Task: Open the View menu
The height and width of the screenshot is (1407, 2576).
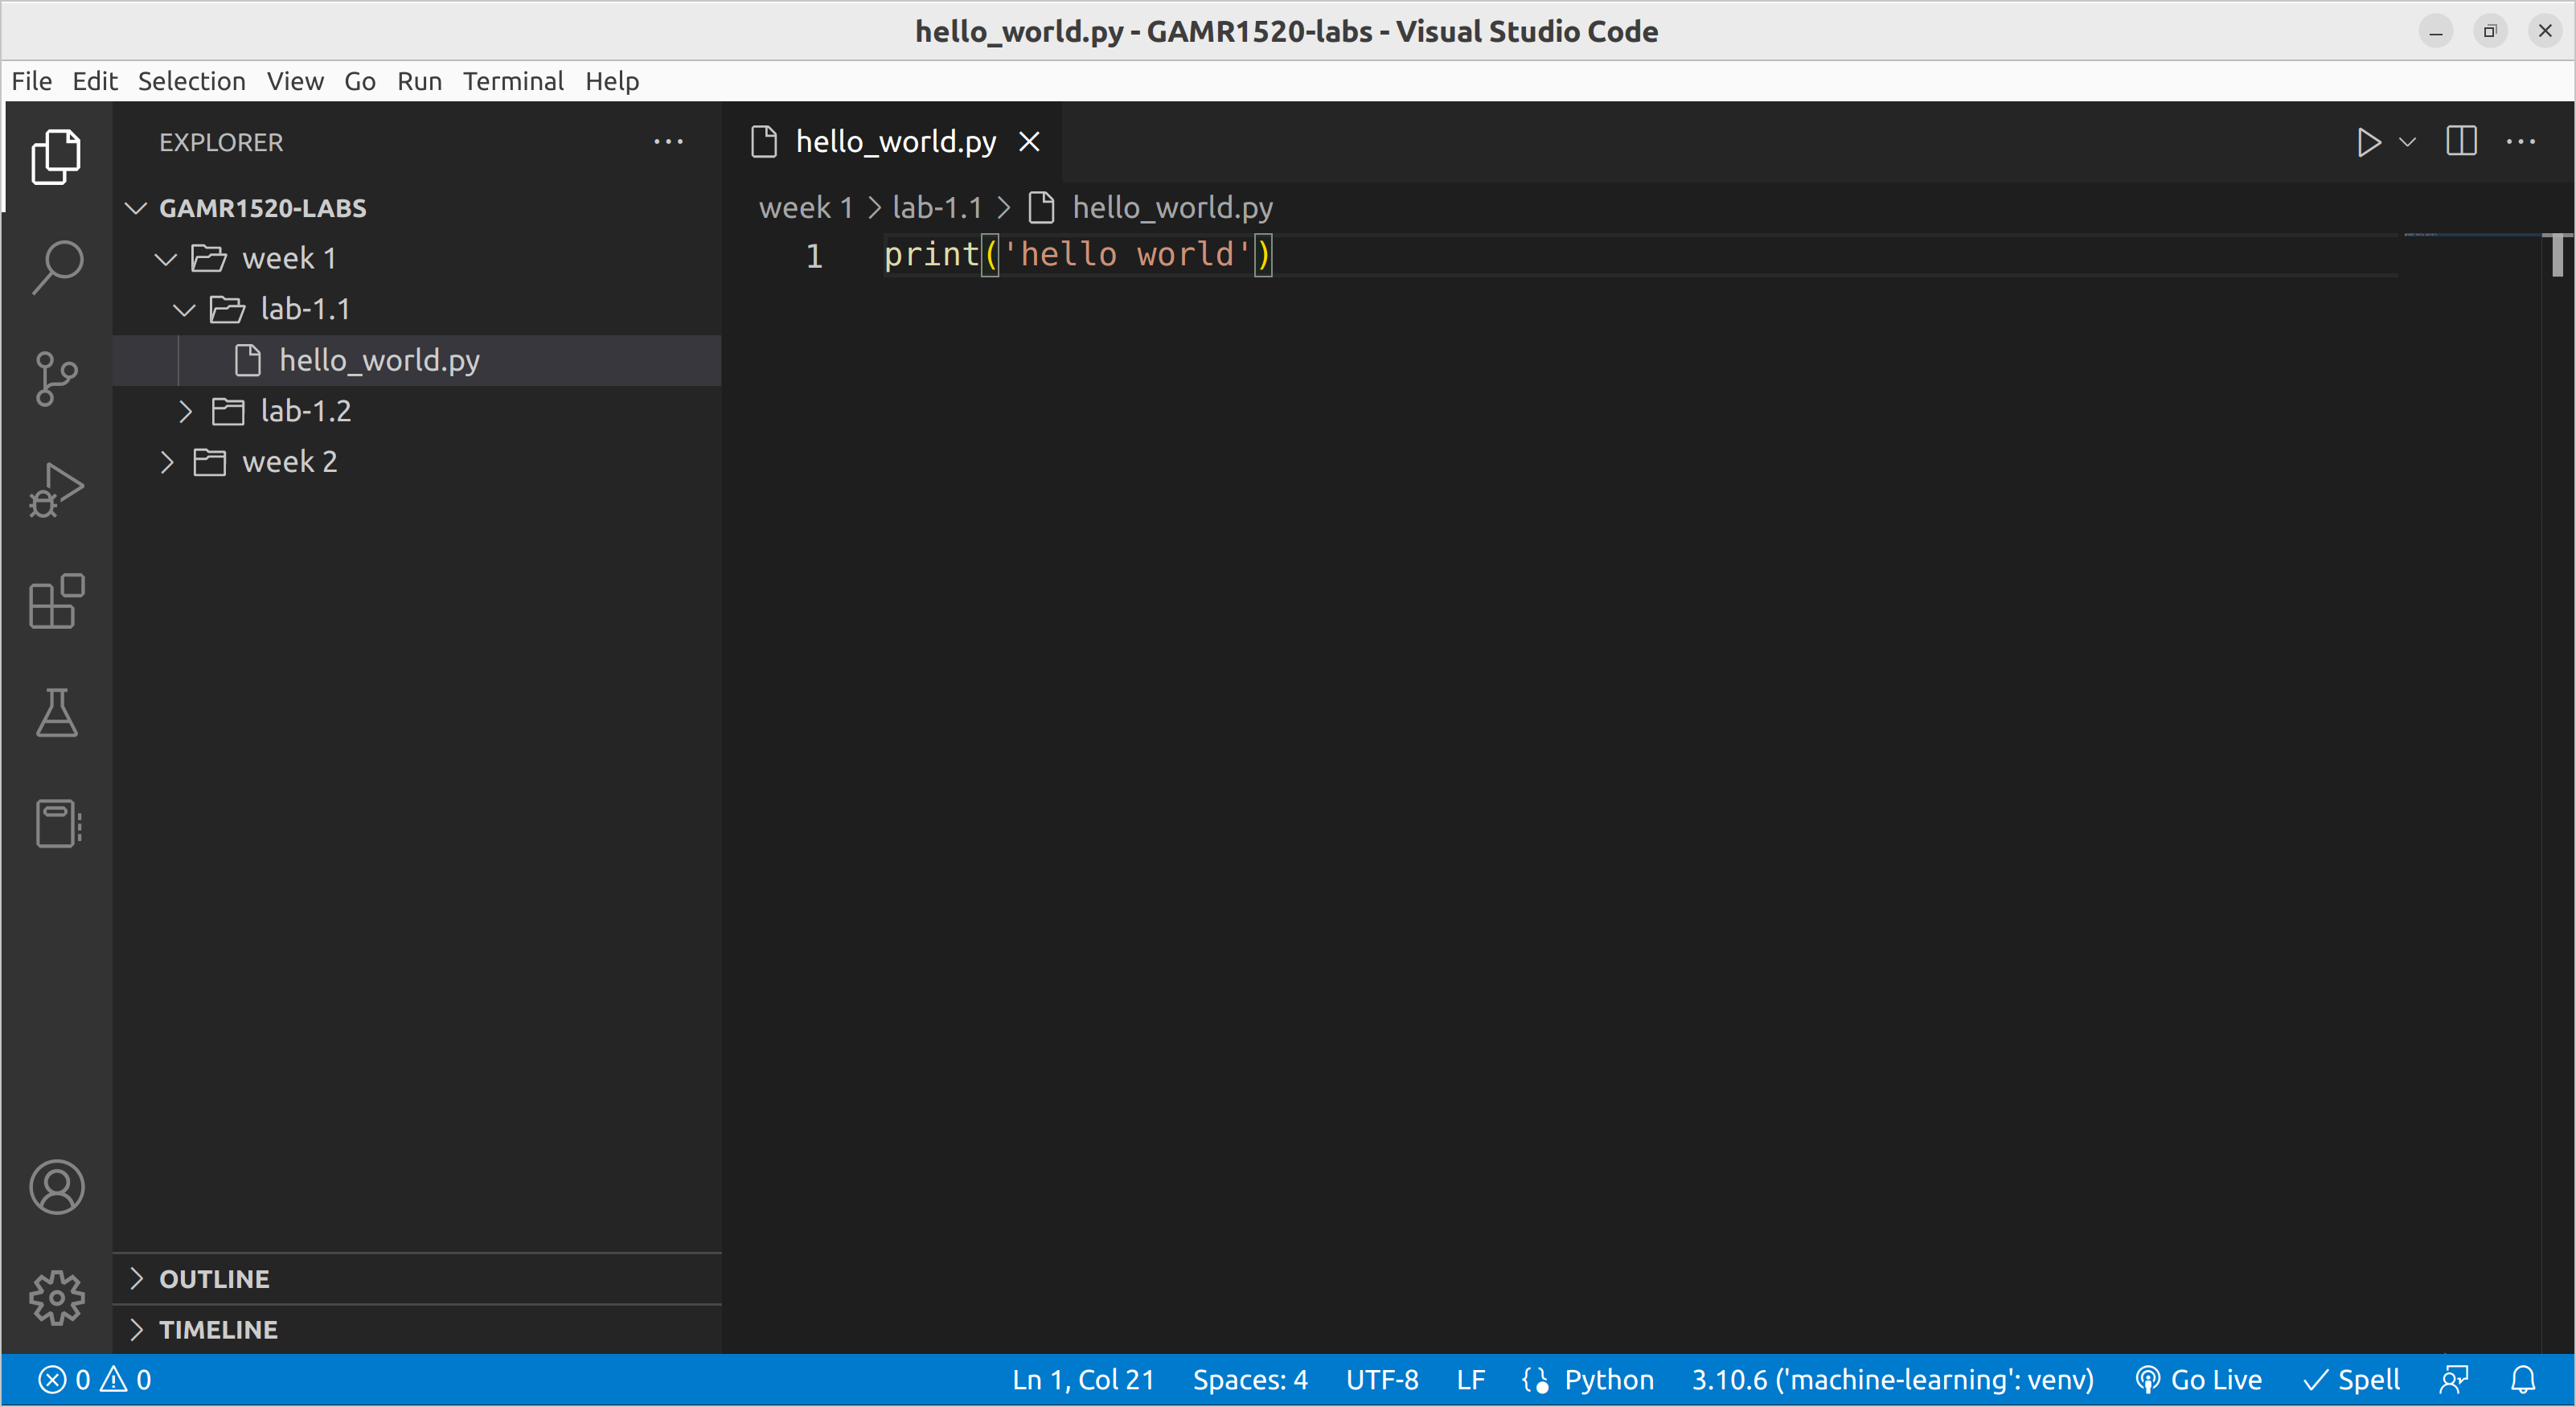Action: (x=295, y=81)
